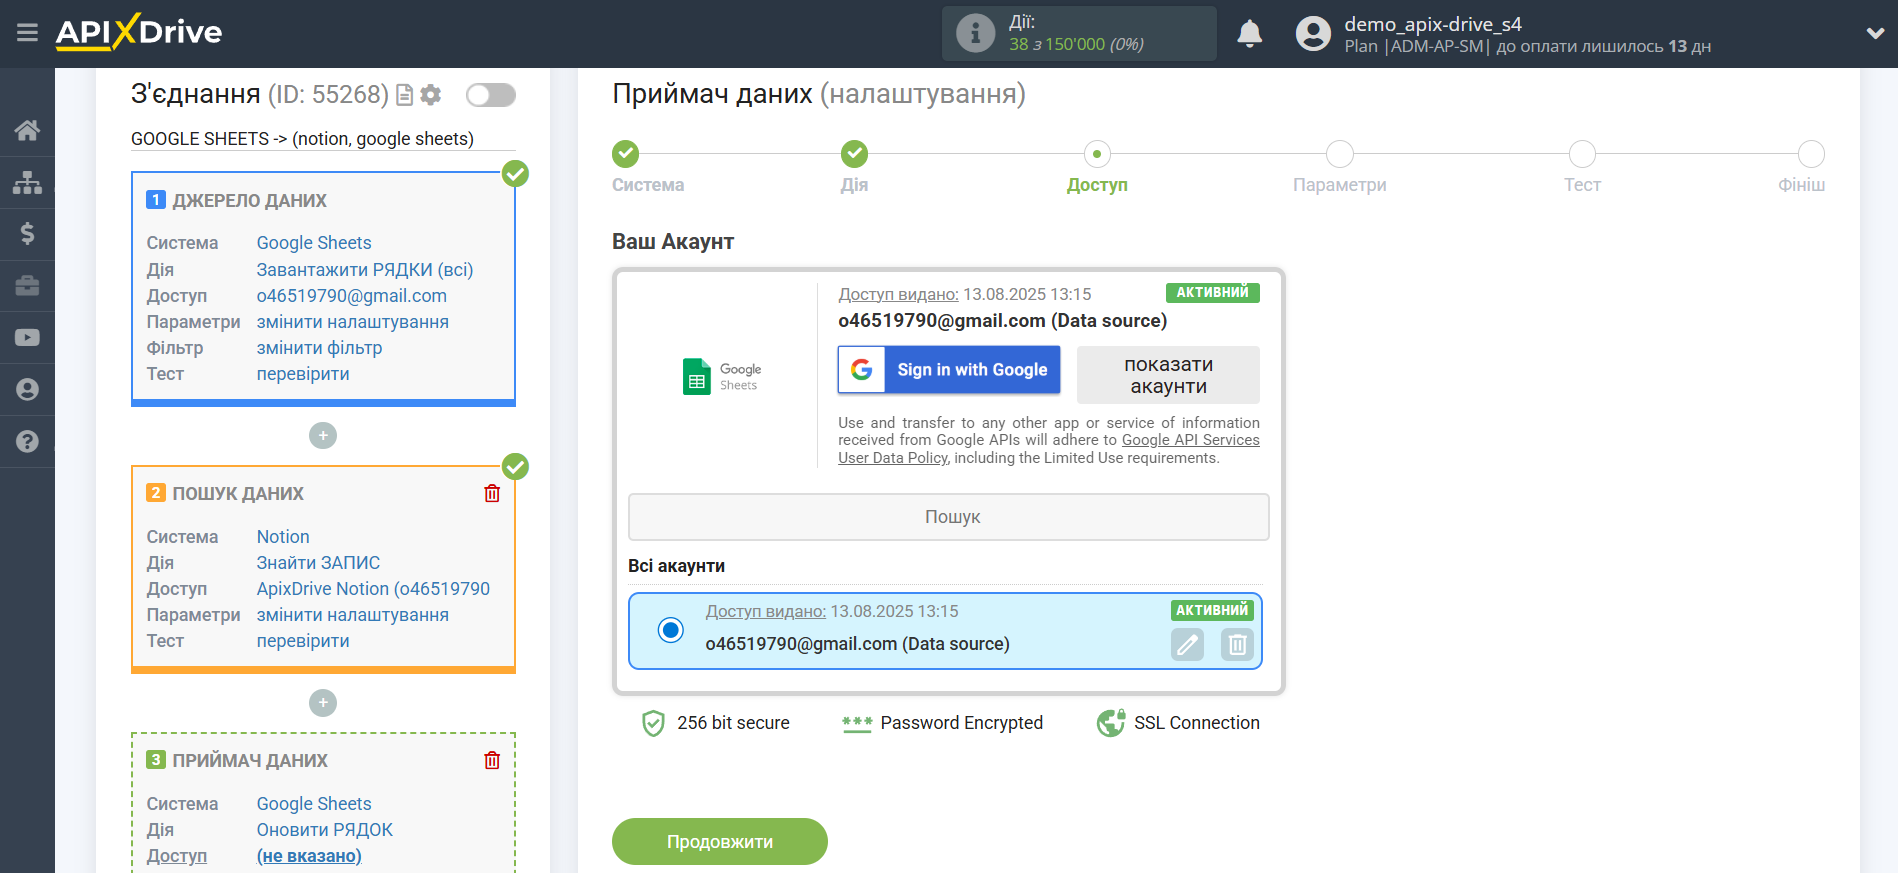Click the Sign in with Google button
This screenshot has width=1898, height=873.
949,370
